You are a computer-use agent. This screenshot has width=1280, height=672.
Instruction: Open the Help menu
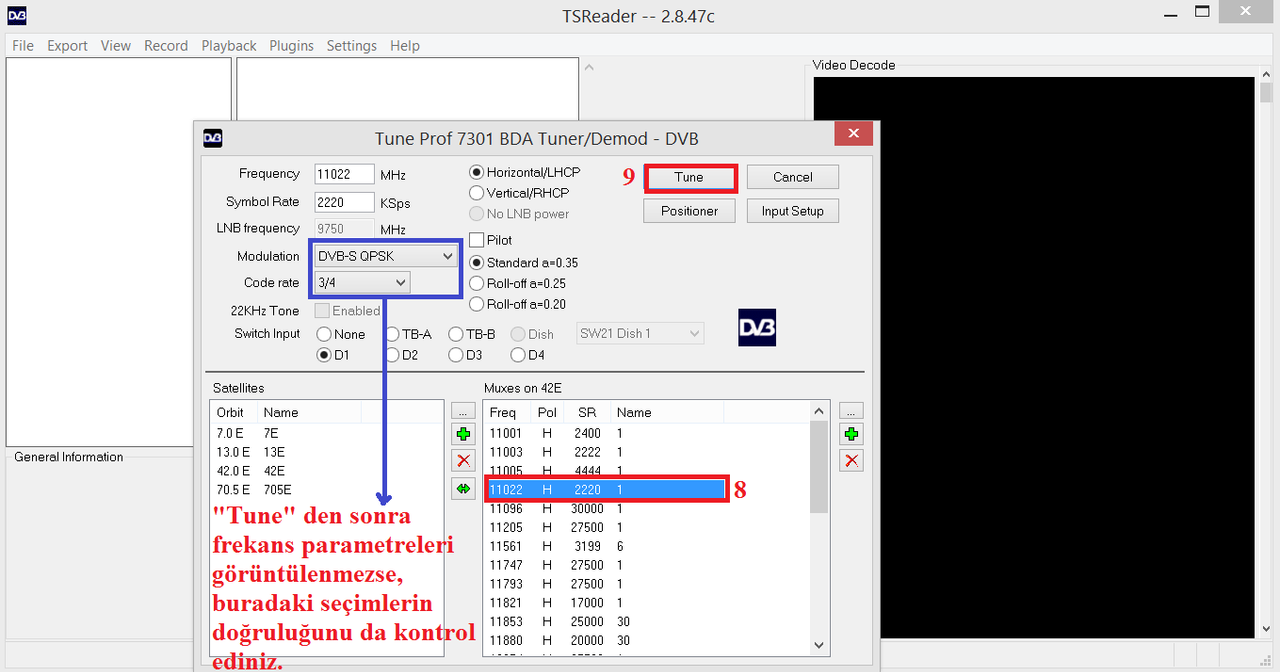pos(405,46)
